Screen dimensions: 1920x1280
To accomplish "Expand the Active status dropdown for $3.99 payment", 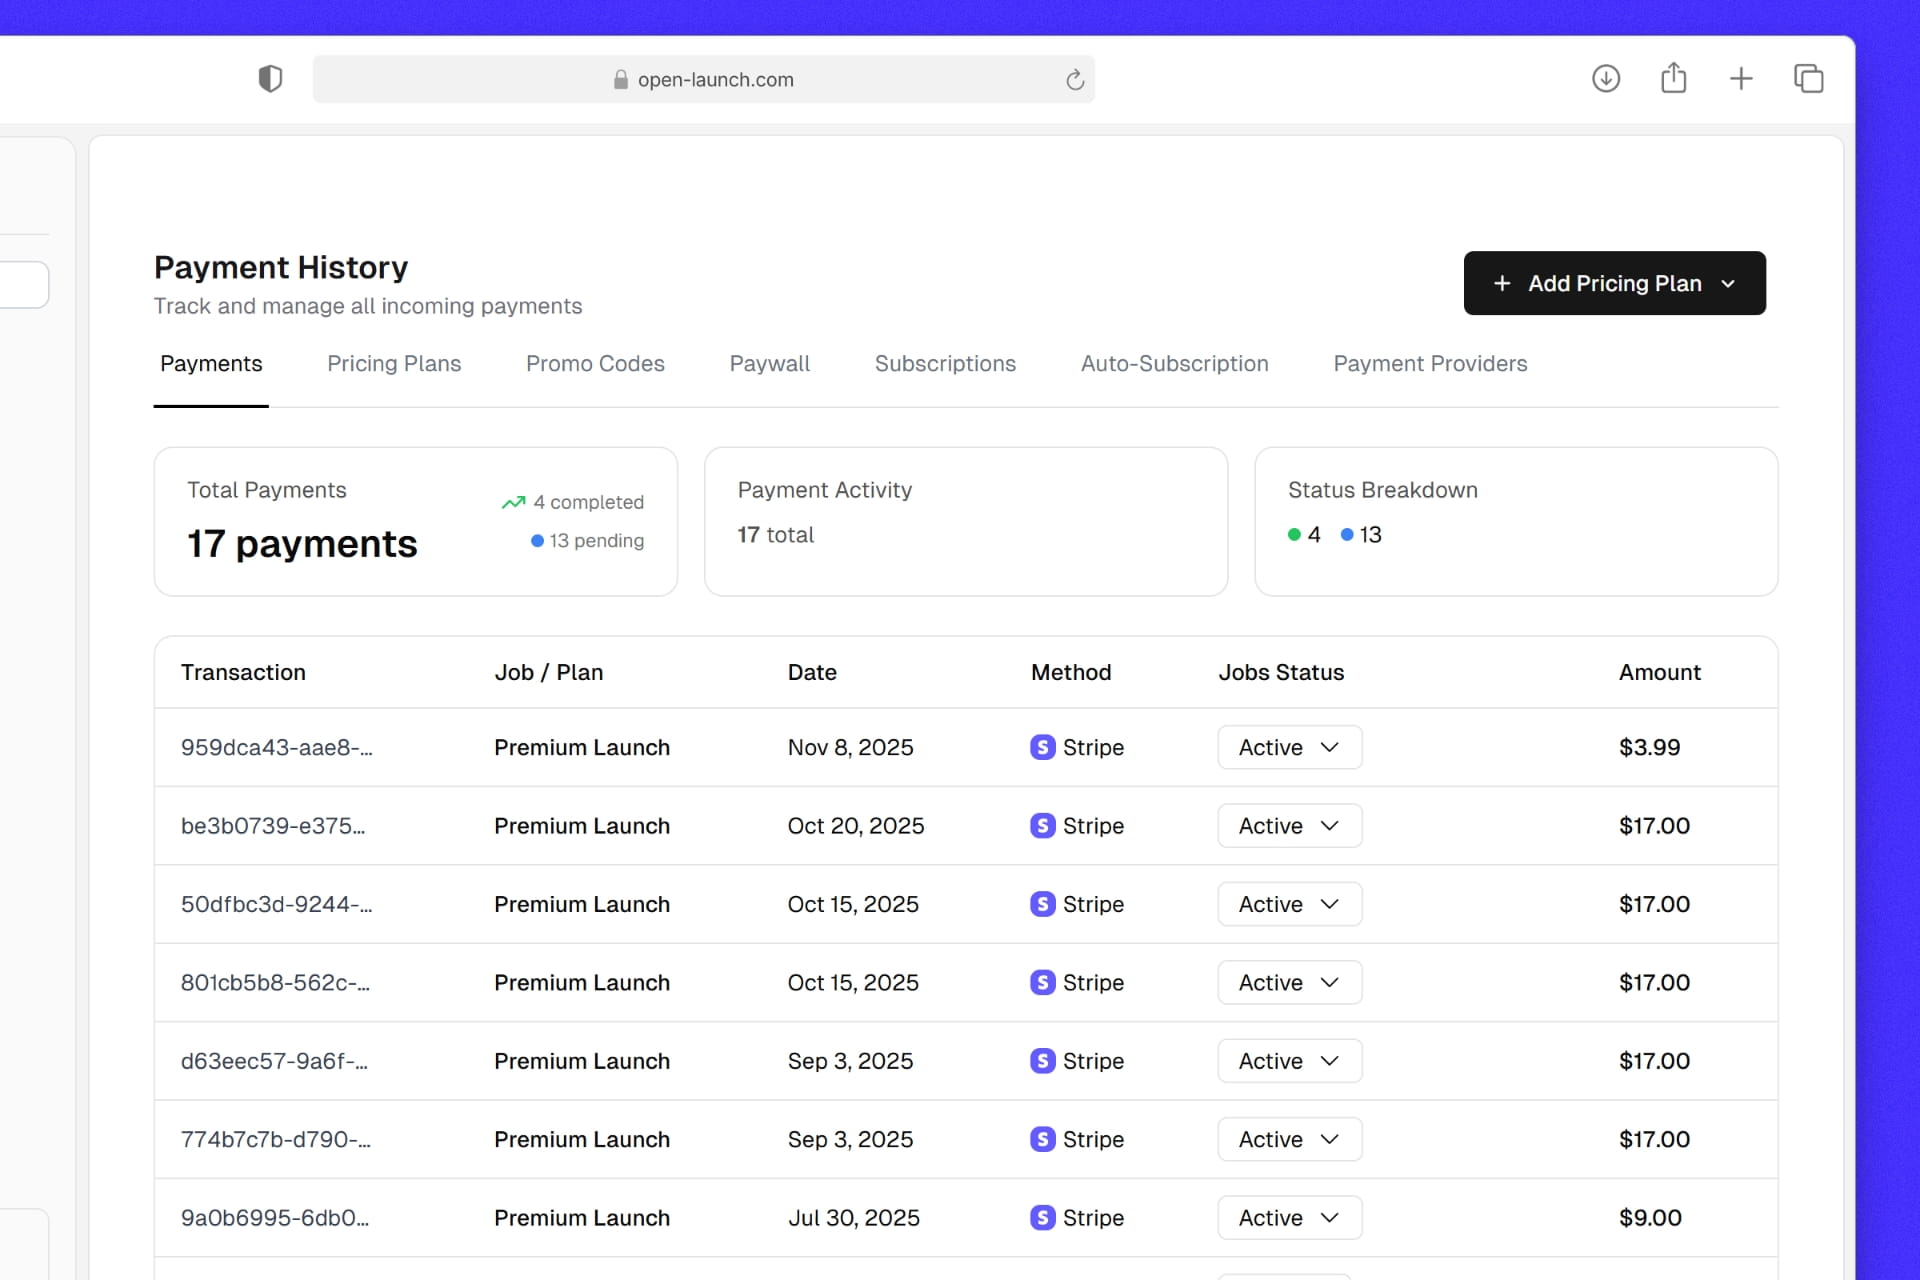I will tap(1289, 747).
